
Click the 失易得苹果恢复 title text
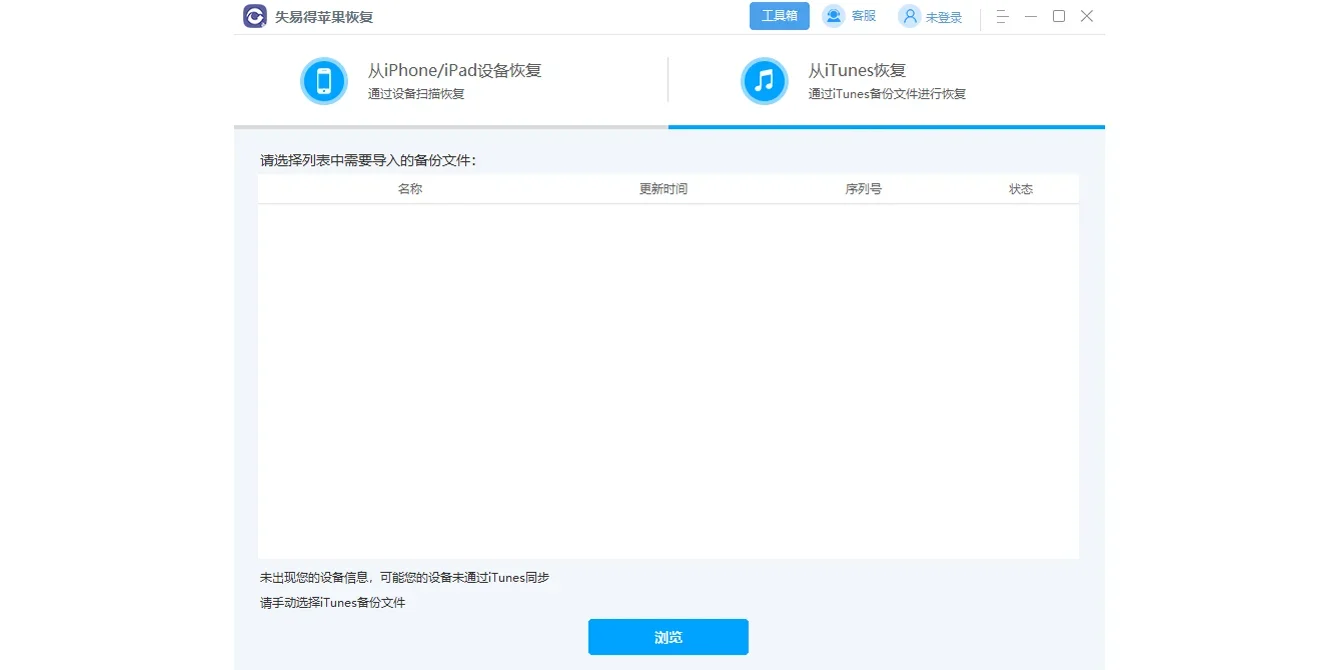tap(324, 17)
